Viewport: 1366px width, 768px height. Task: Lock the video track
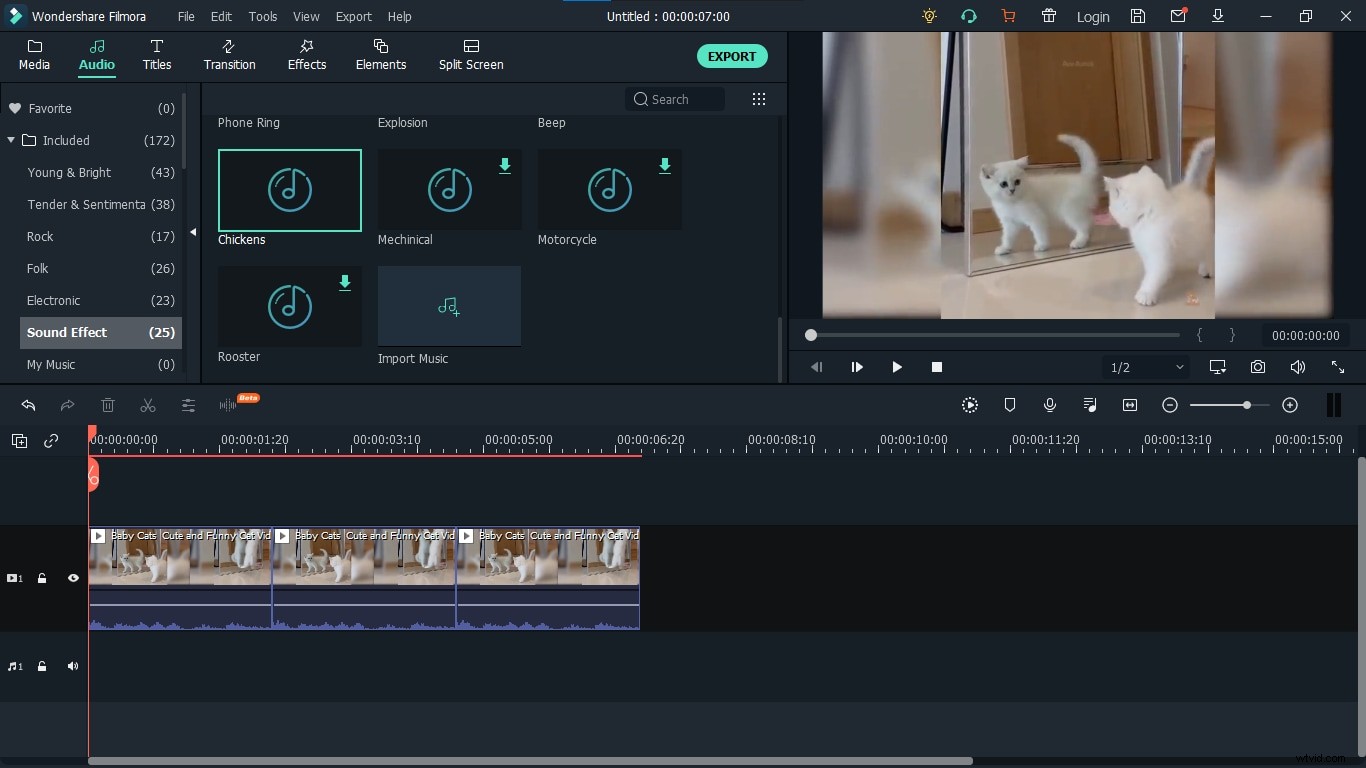pos(42,578)
